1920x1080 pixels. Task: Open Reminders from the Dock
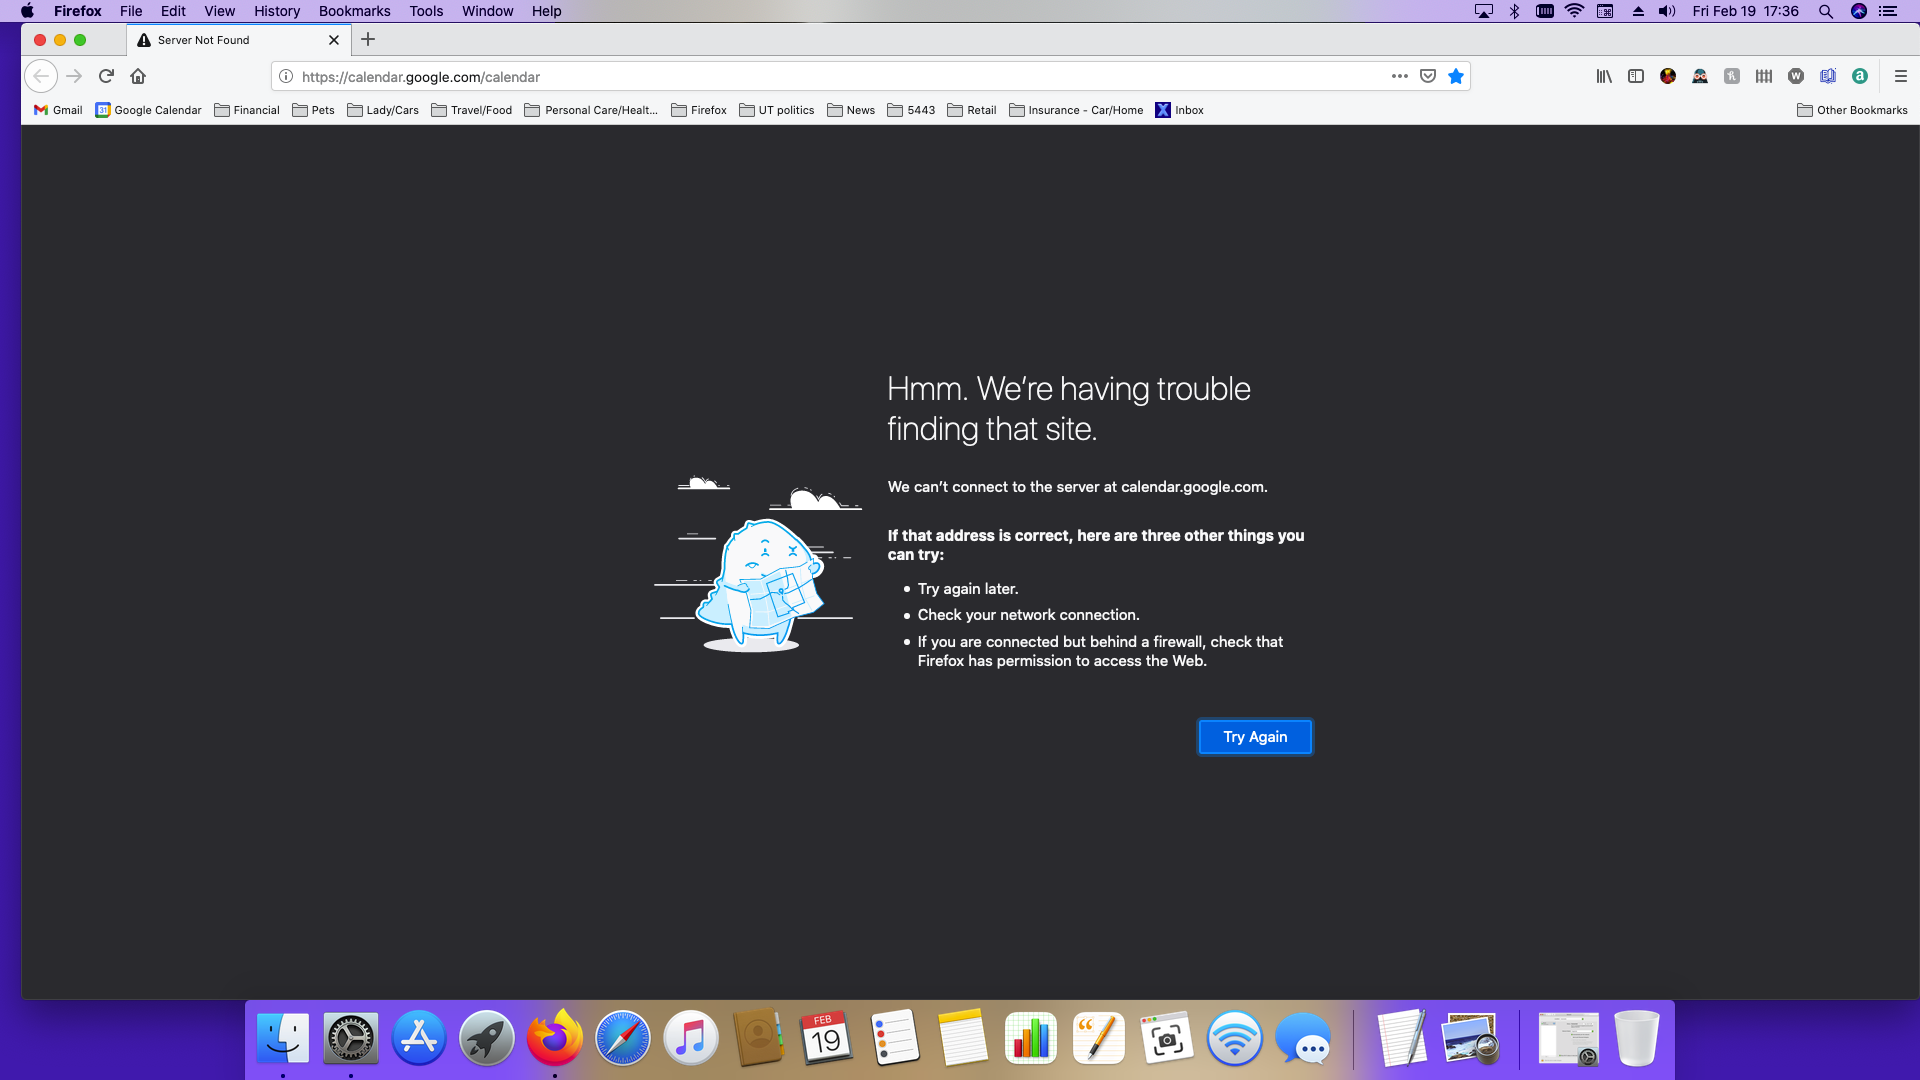[895, 1038]
